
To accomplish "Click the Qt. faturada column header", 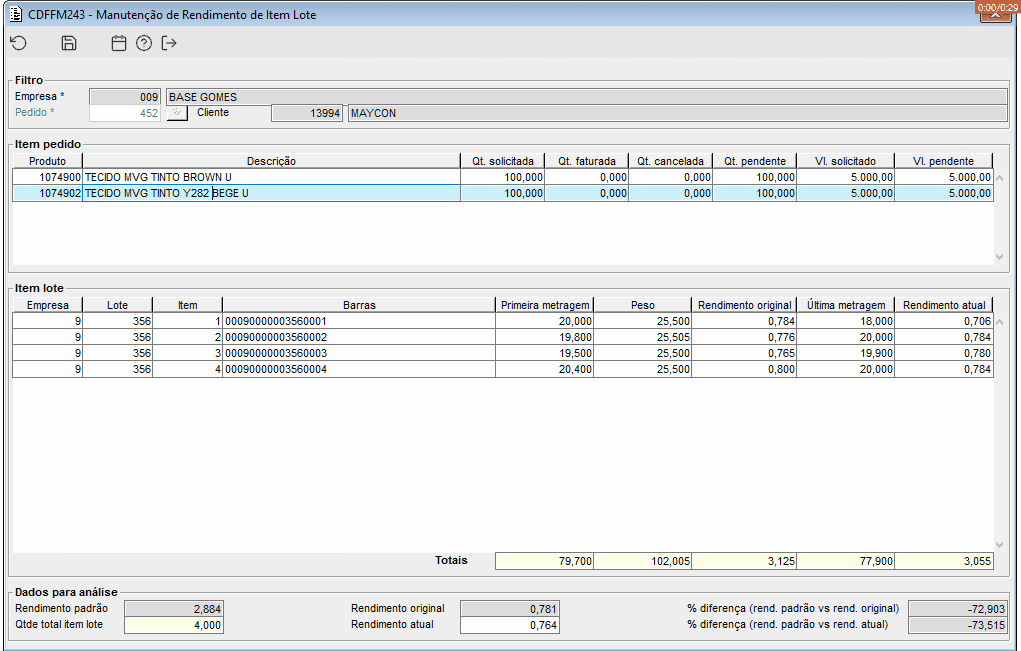I will [x=587, y=161].
